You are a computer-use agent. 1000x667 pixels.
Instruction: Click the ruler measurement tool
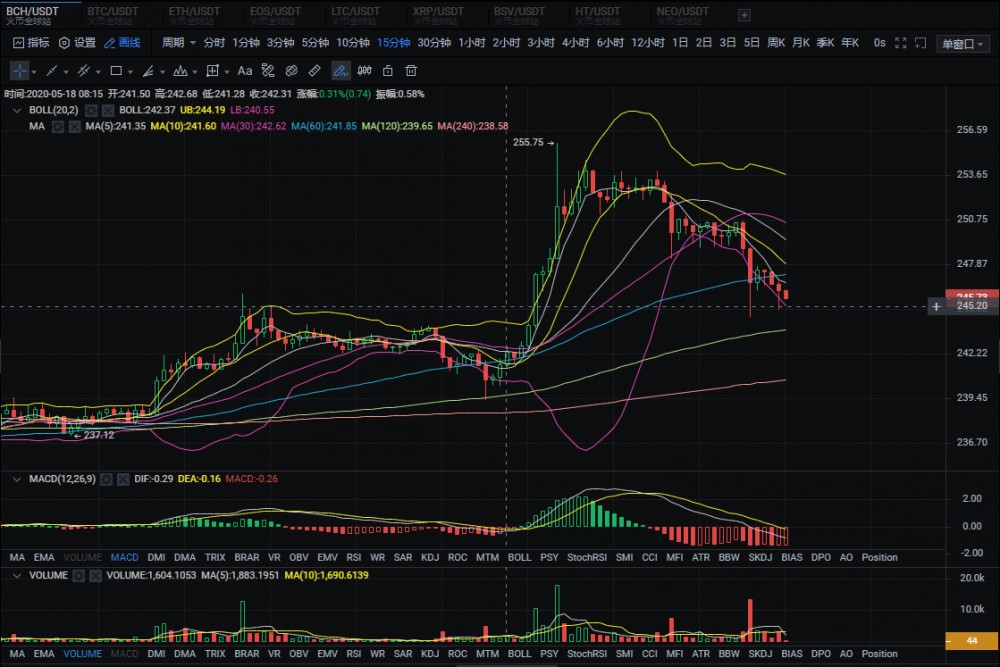click(314, 71)
